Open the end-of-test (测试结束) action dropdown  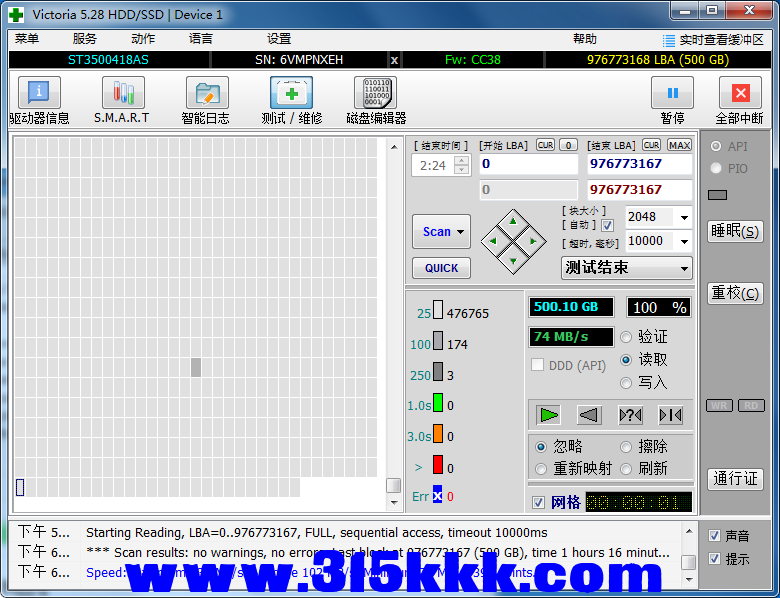point(627,268)
